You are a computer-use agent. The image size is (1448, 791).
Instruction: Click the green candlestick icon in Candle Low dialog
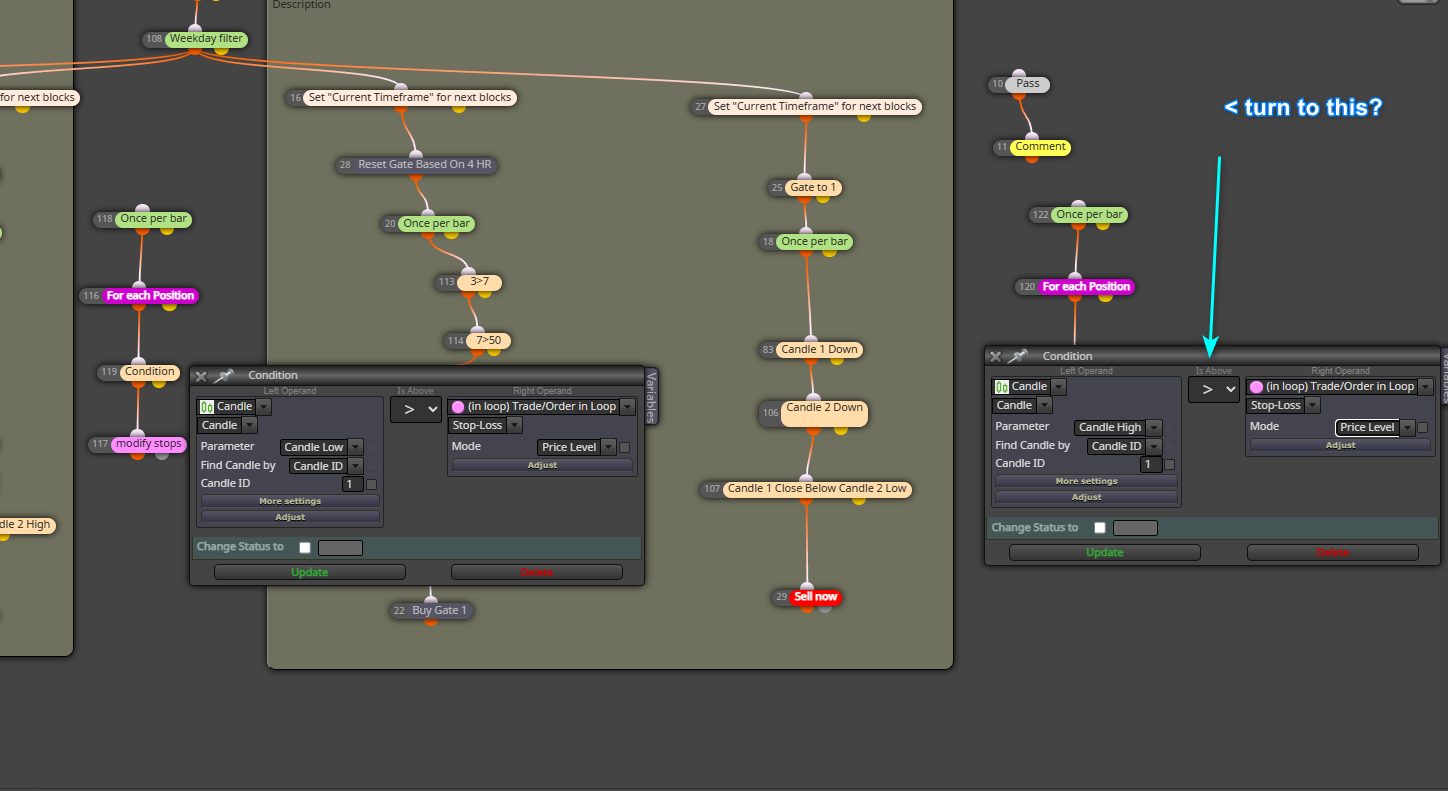[x=207, y=407]
